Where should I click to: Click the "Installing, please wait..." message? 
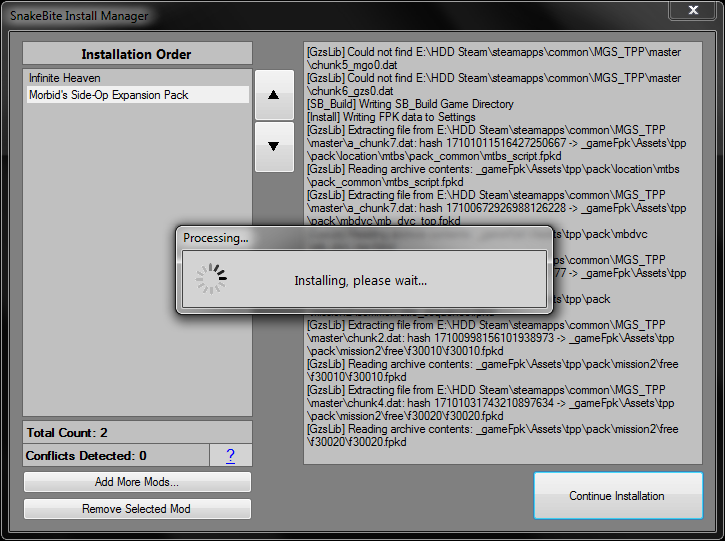coord(360,280)
